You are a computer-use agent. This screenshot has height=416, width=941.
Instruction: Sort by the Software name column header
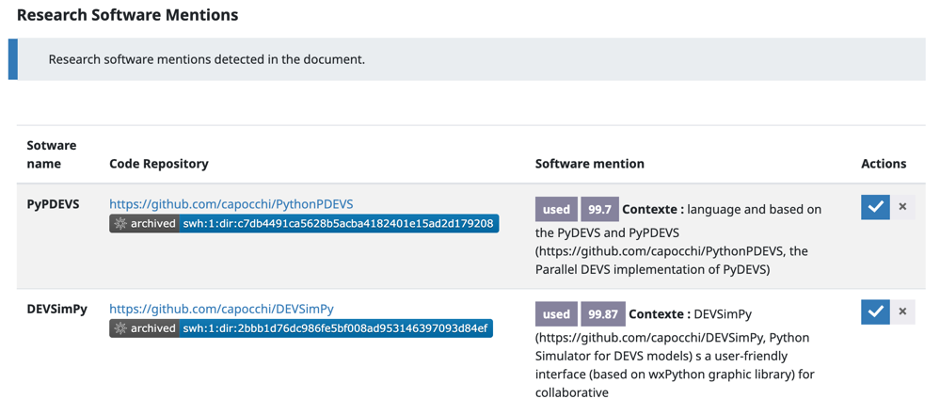51,154
